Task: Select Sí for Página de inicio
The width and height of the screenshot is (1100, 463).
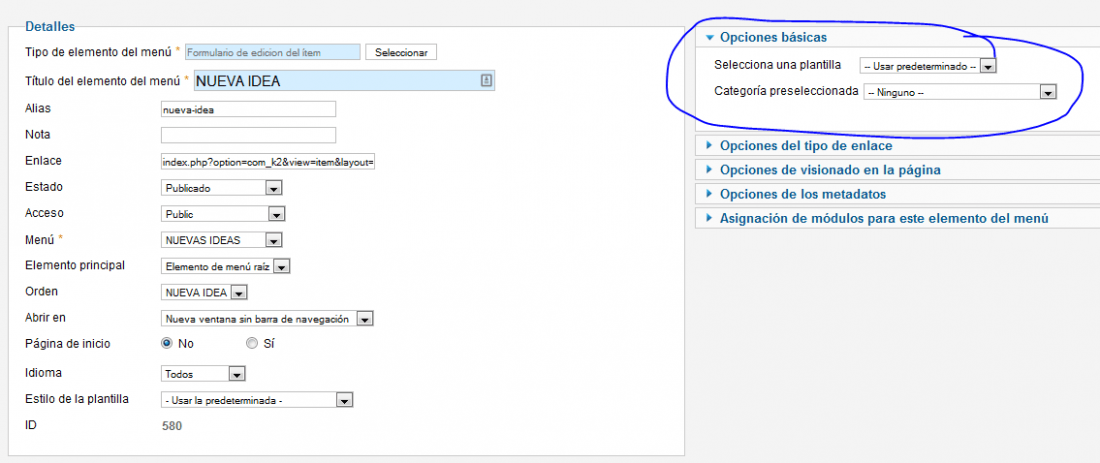Action: 251,344
